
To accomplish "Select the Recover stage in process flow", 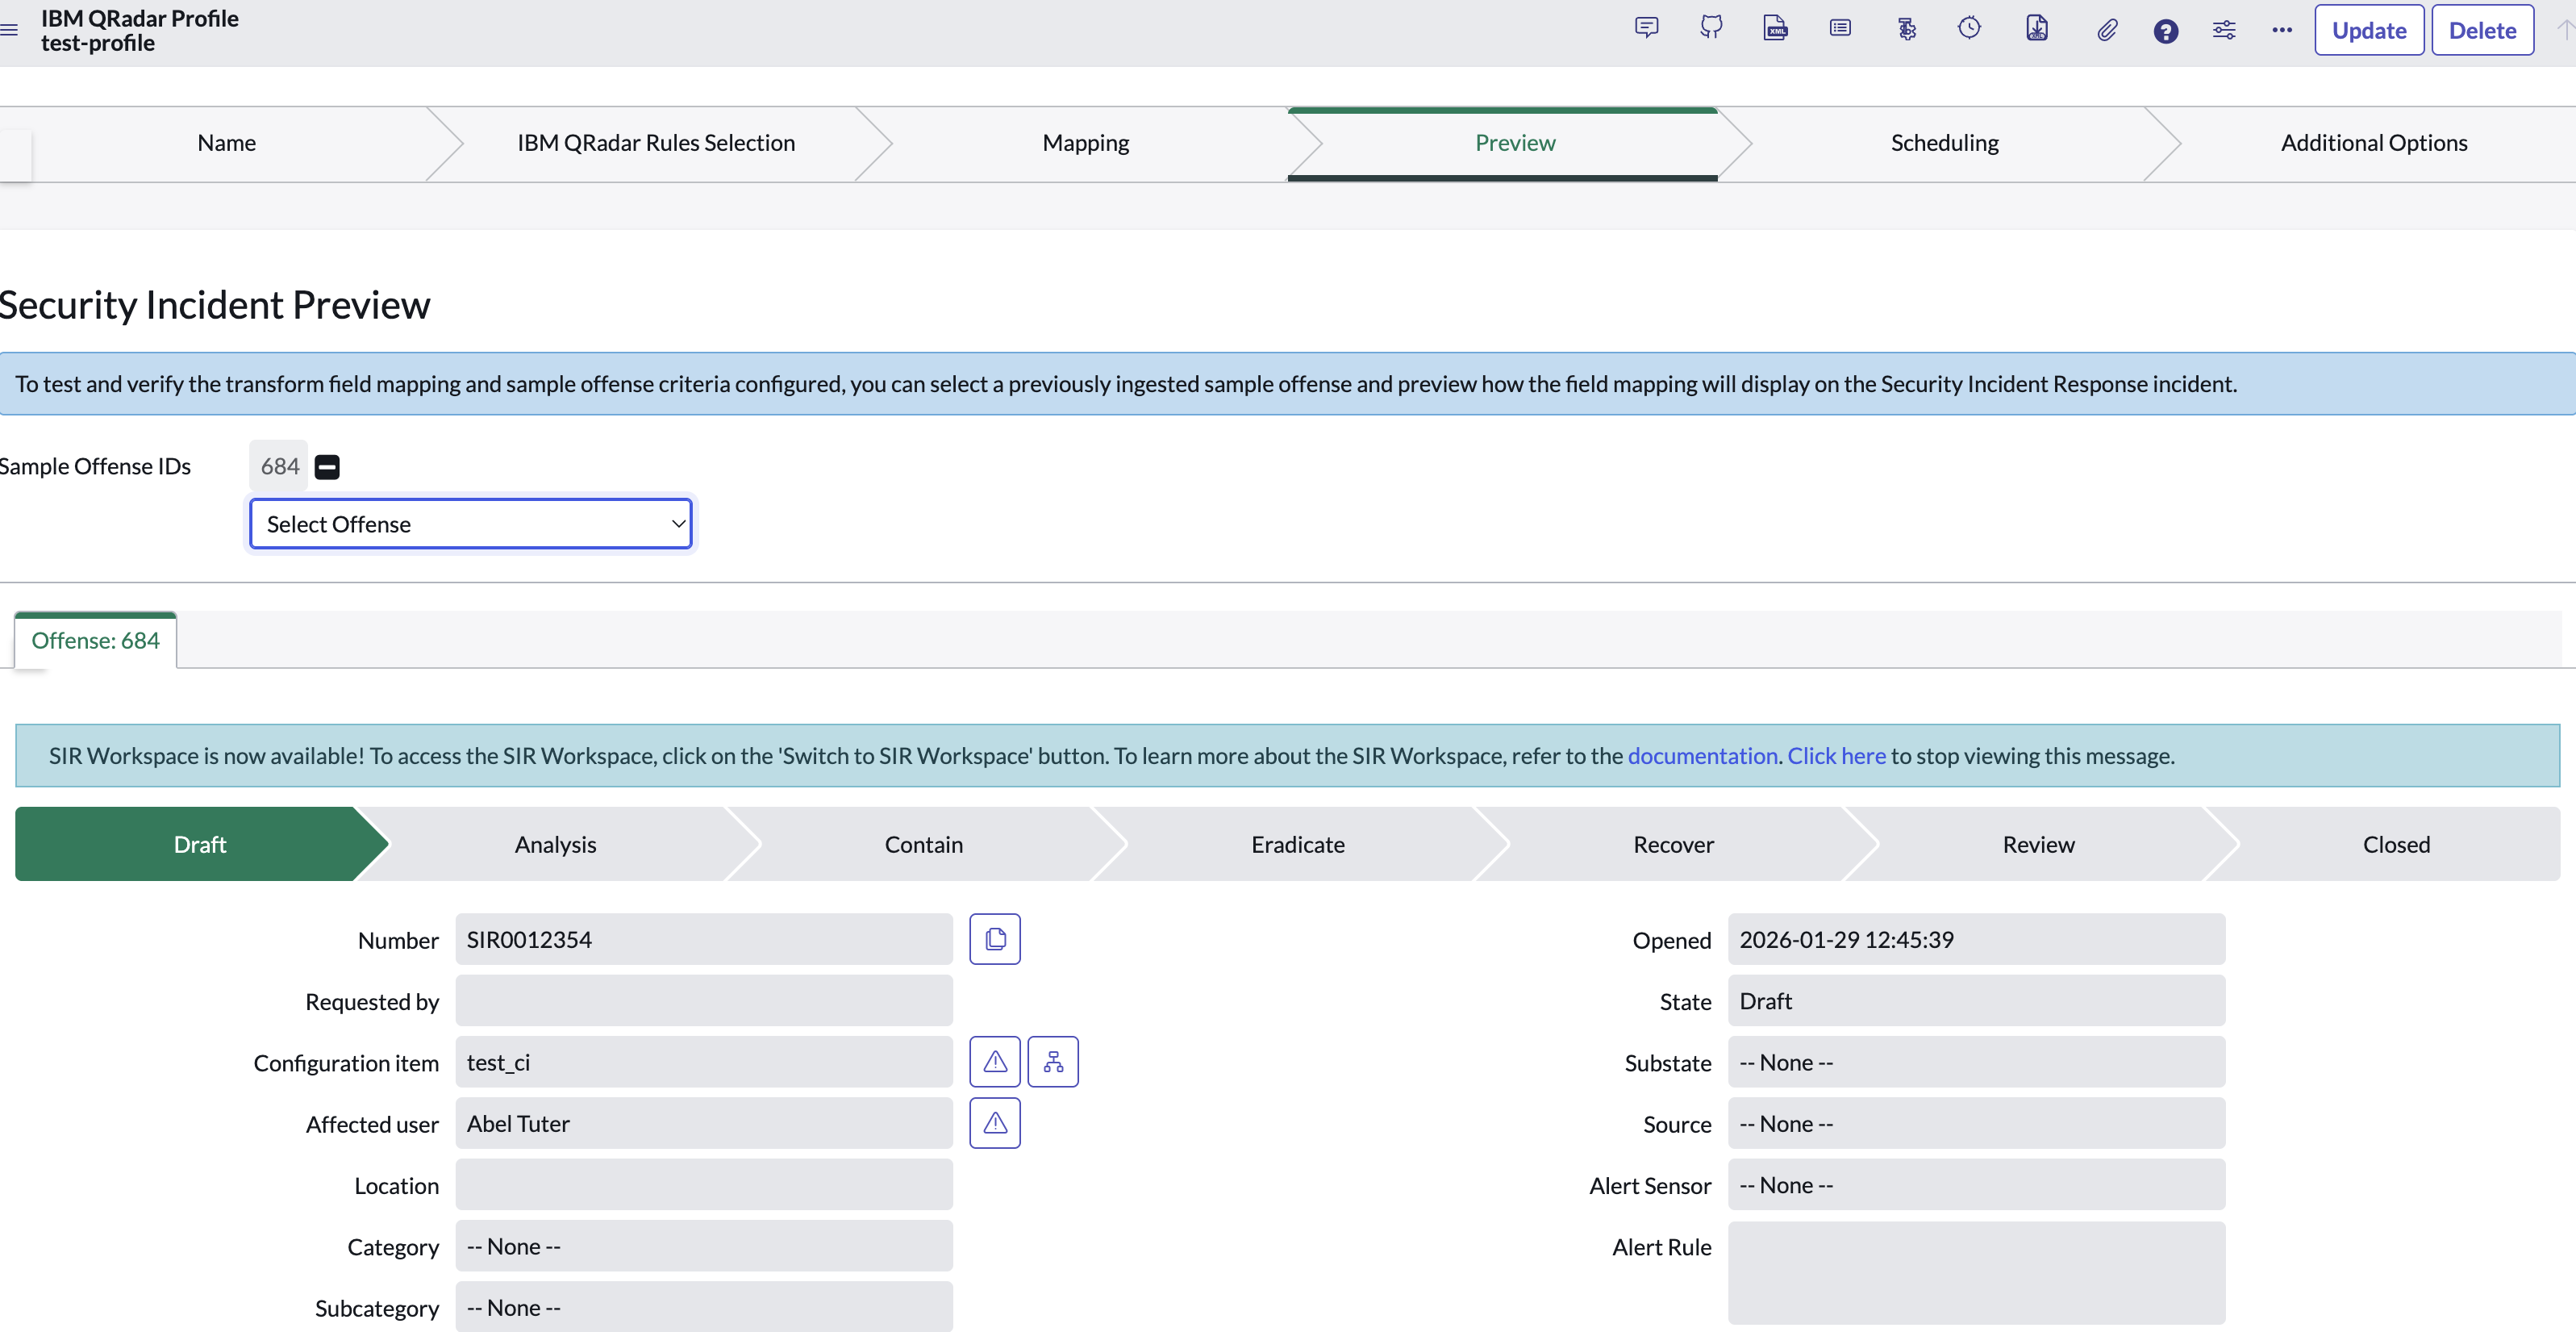I will pos(1674,844).
